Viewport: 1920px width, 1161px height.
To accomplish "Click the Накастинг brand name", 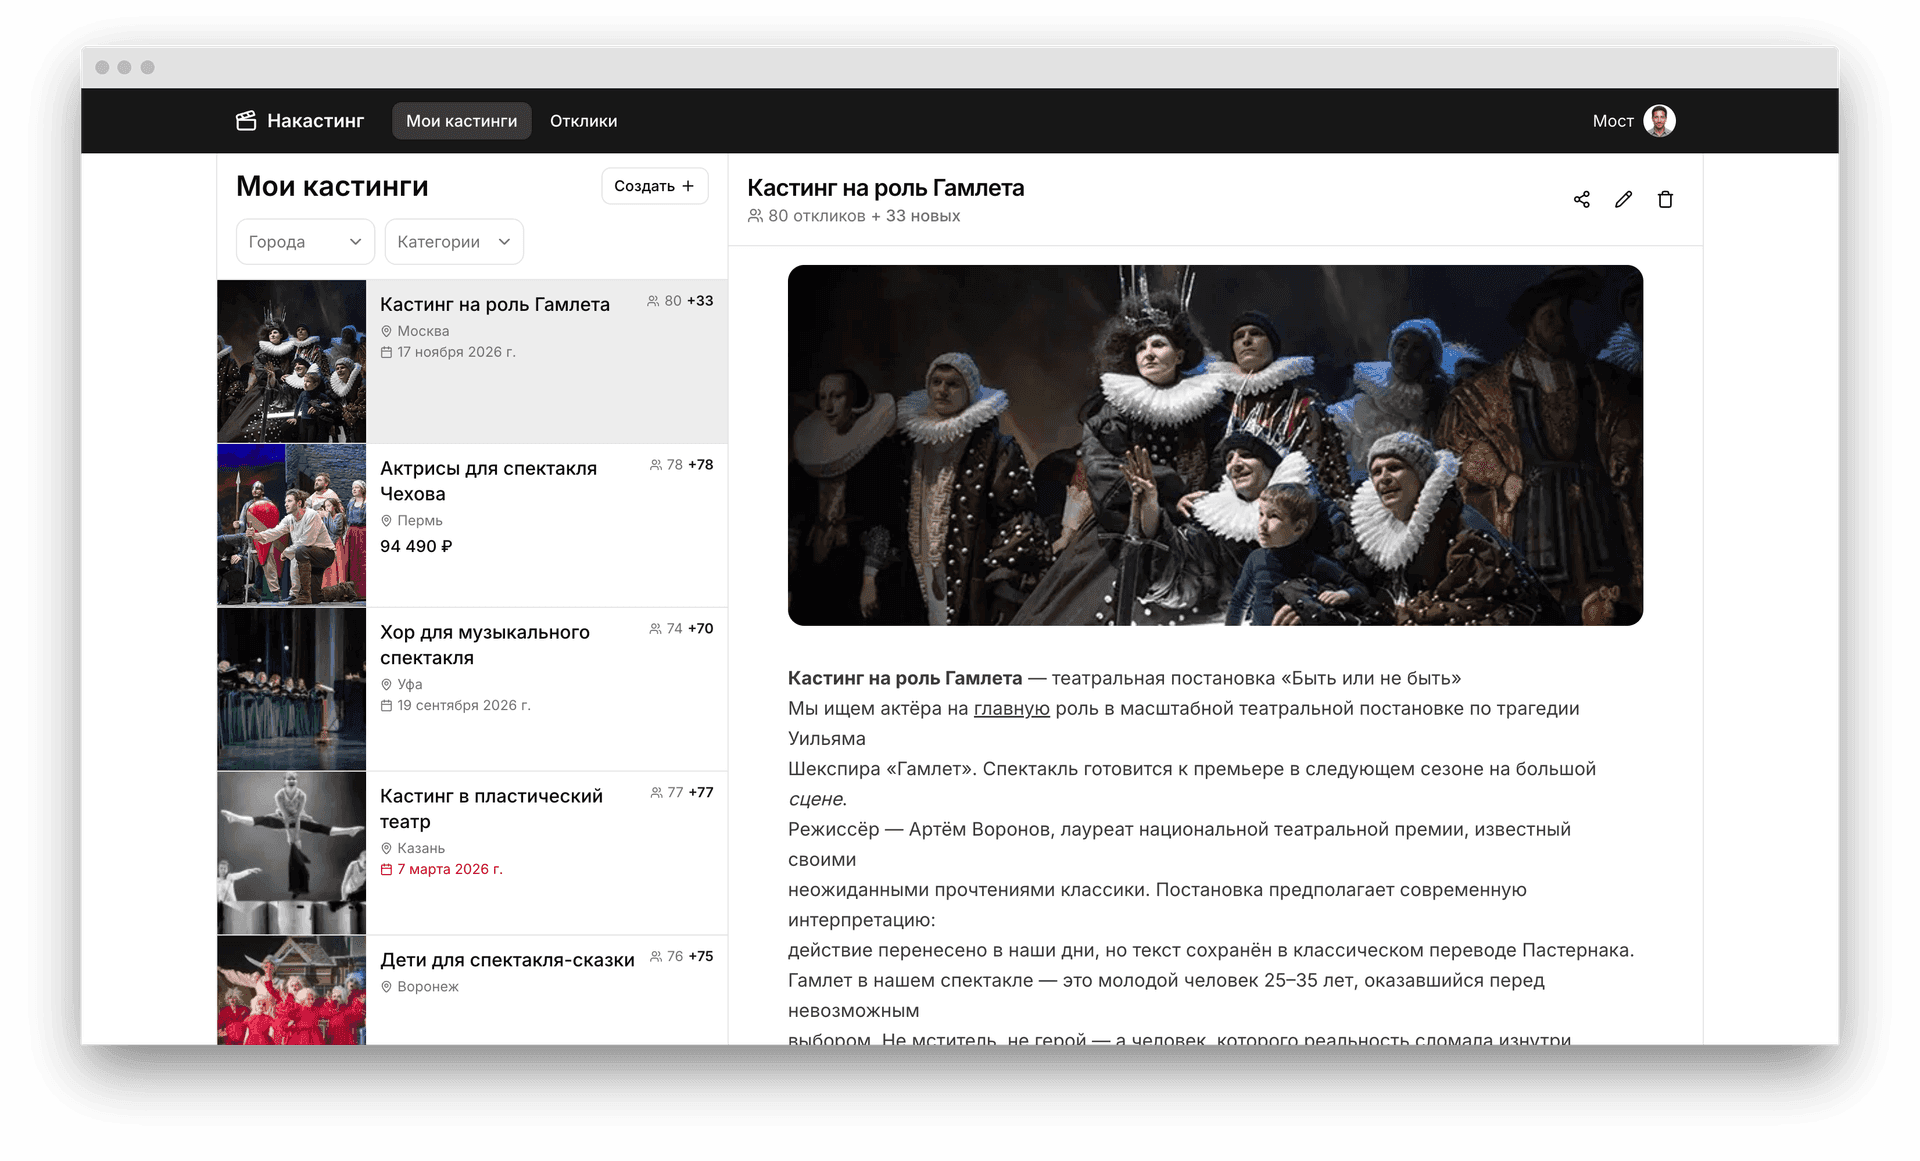I will tap(315, 121).
